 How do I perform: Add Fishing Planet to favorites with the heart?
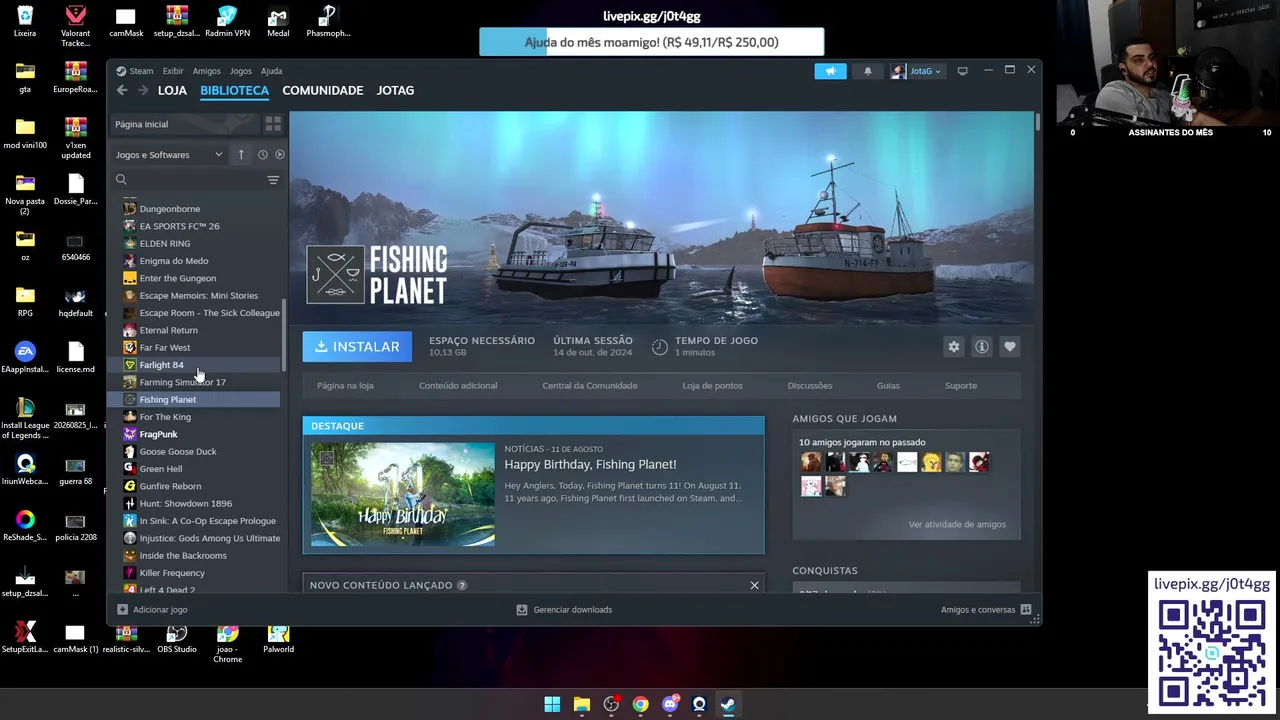click(1010, 346)
